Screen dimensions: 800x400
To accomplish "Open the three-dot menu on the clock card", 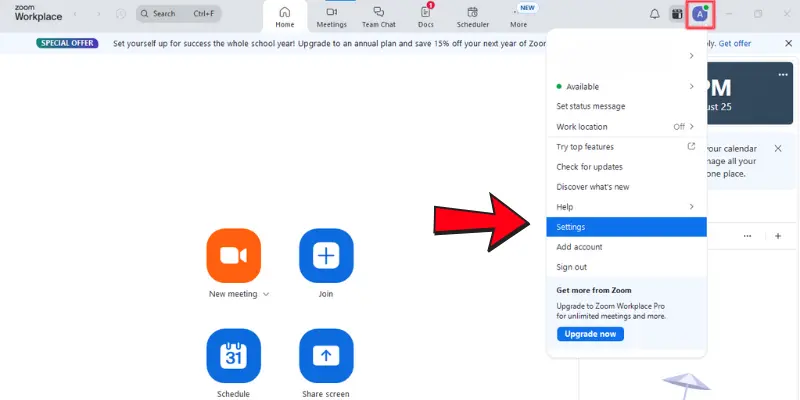I will click(x=783, y=75).
